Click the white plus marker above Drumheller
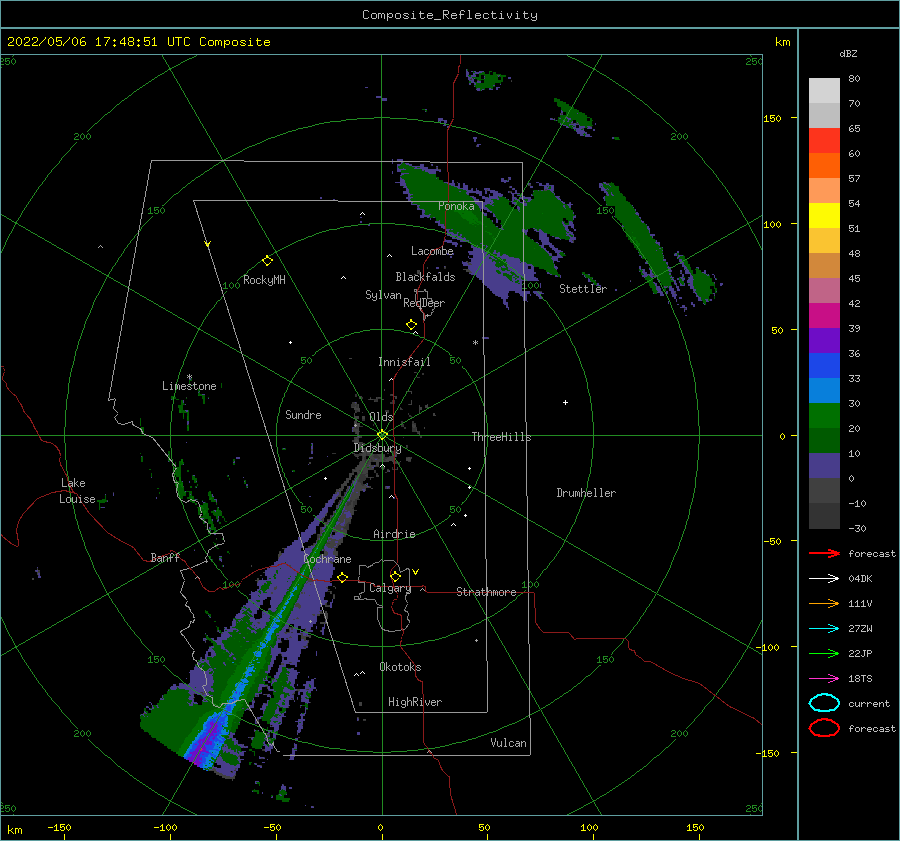Image resolution: width=900 pixels, height=841 pixels. click(565, 402)
